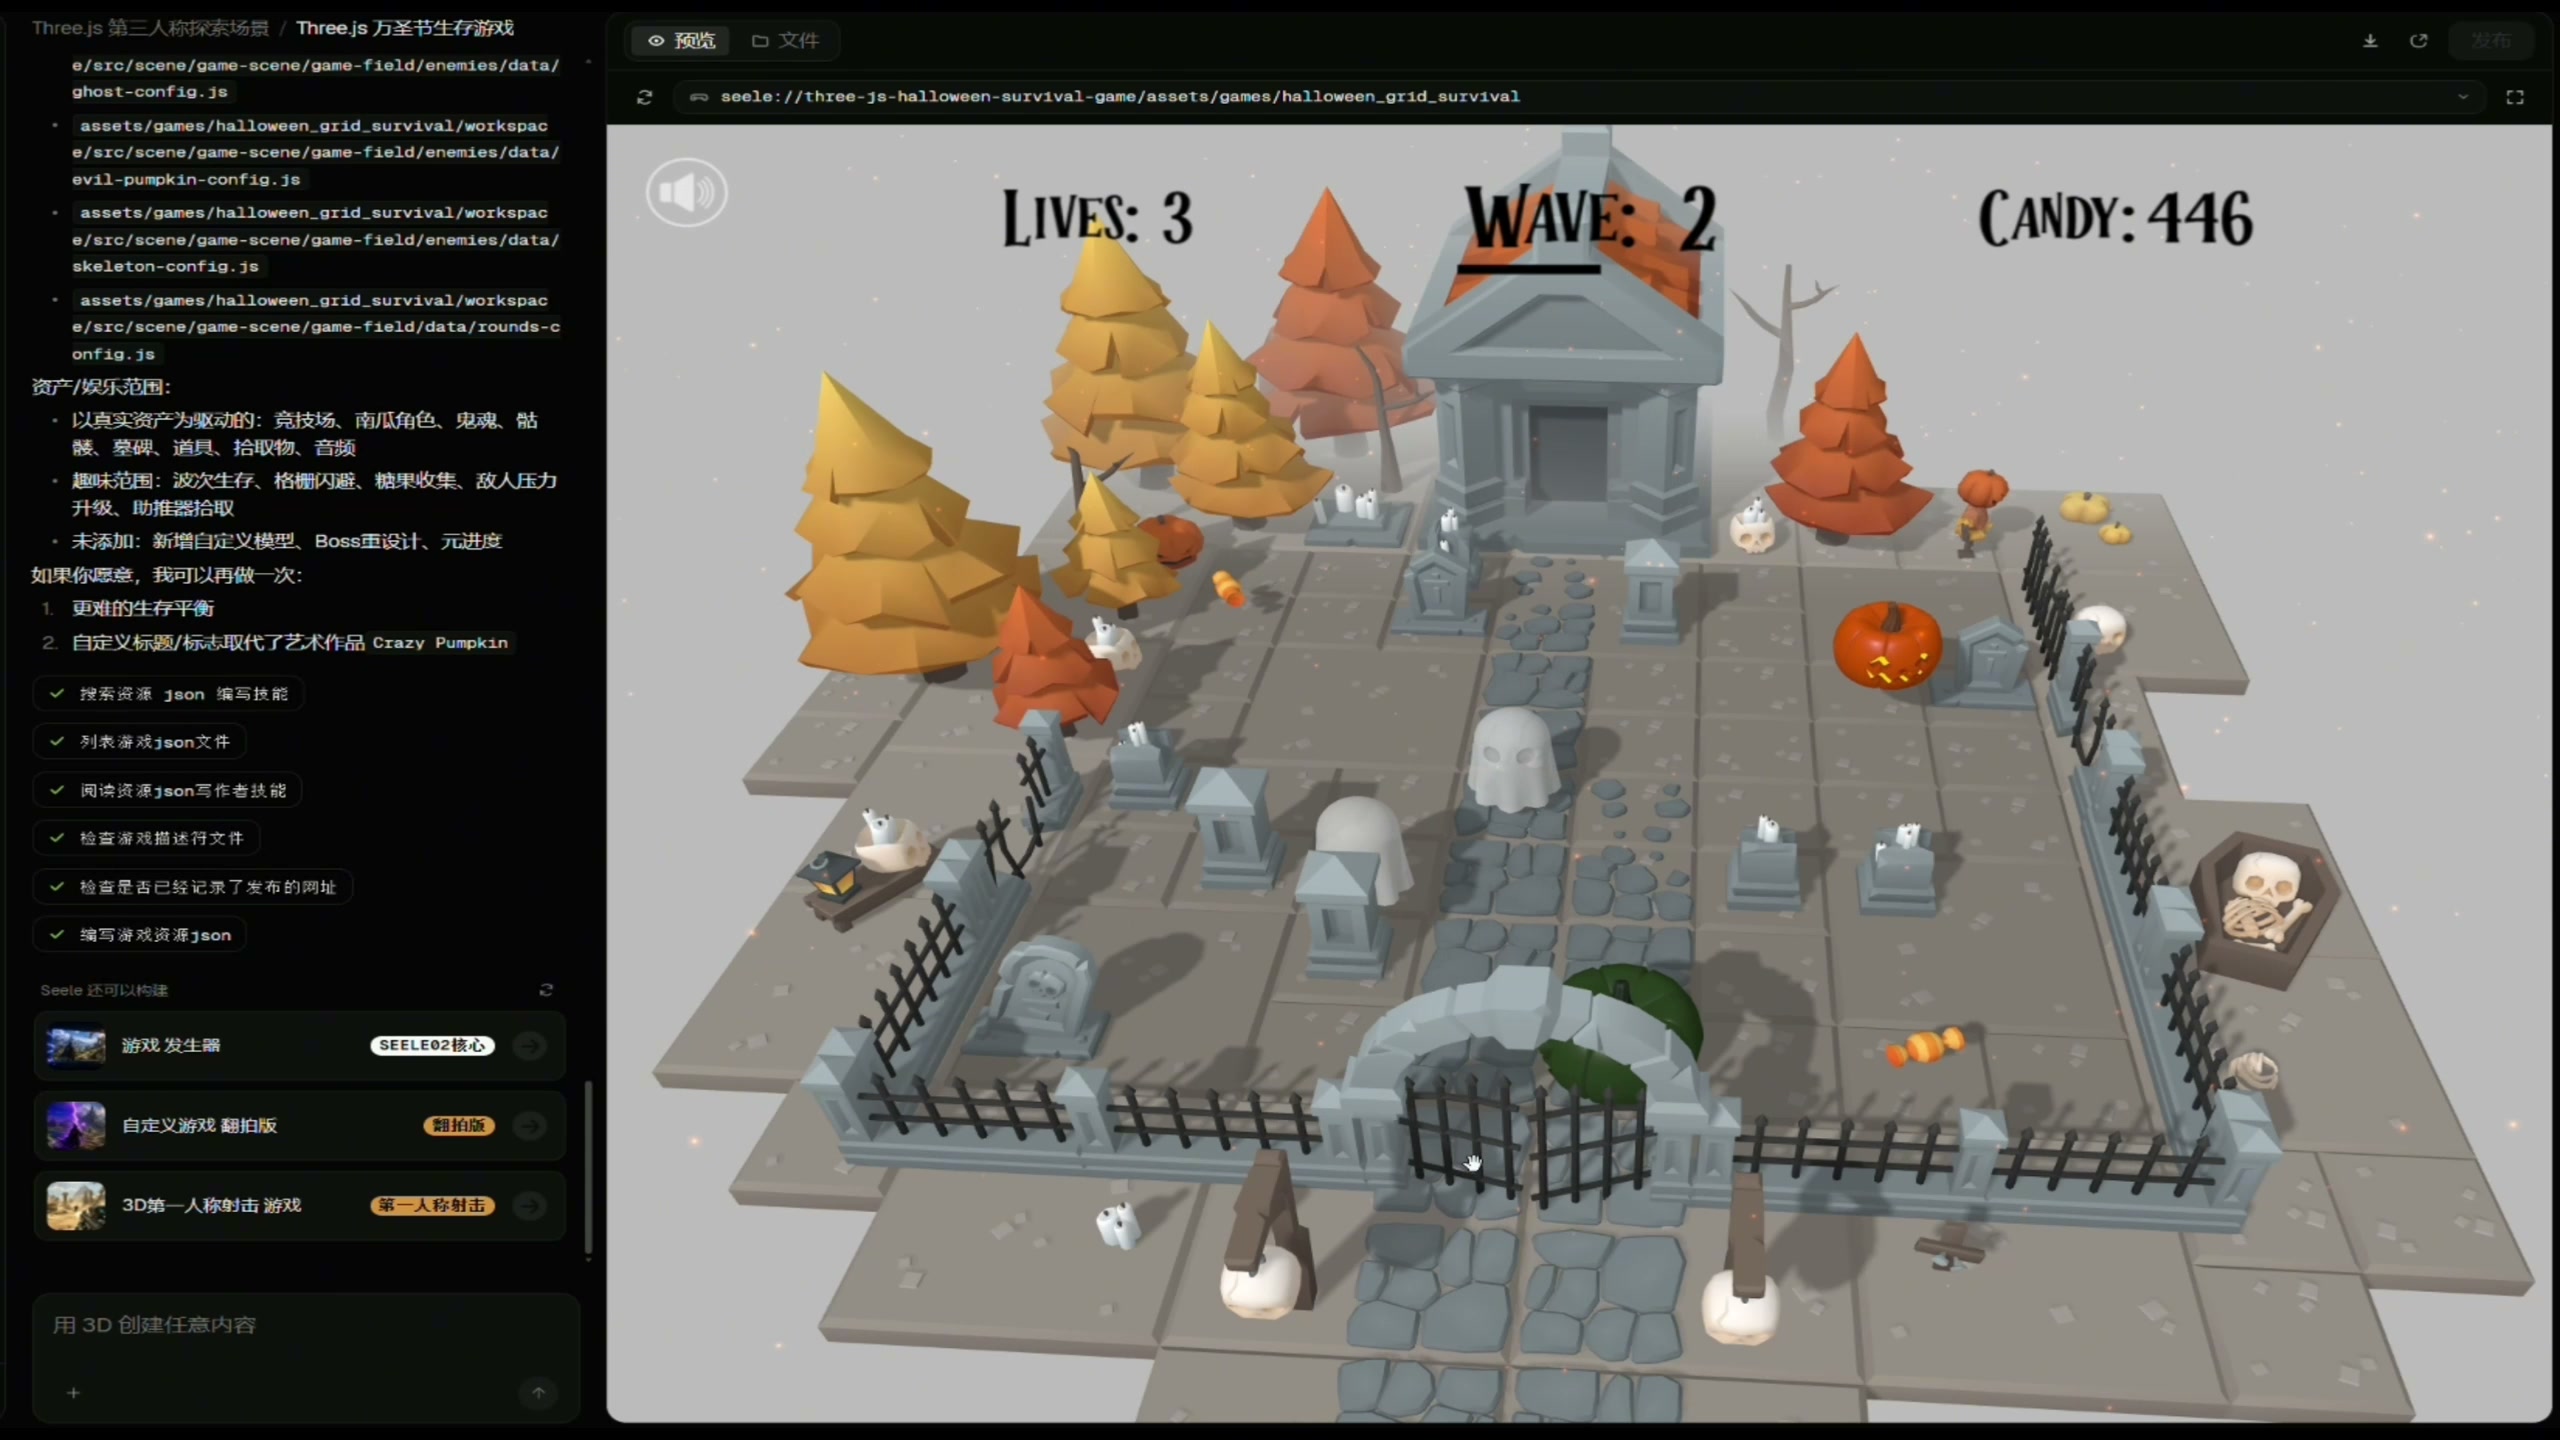2560x1440 pixels.
Task: Open arrow for 3D第一人称射击 游戏 card
Action: tap(530, 1205)
